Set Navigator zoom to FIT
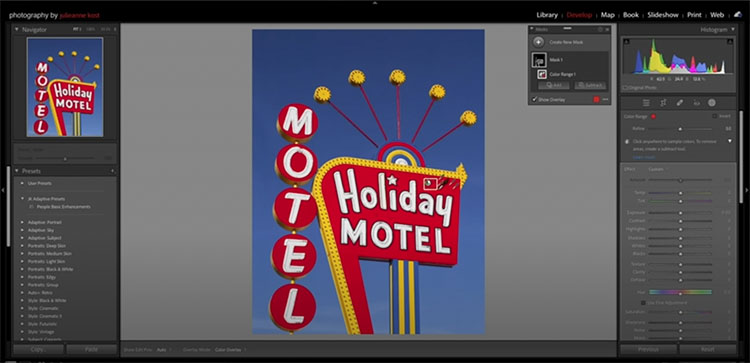The image size is (750, 363). click(x=77, y=29)
